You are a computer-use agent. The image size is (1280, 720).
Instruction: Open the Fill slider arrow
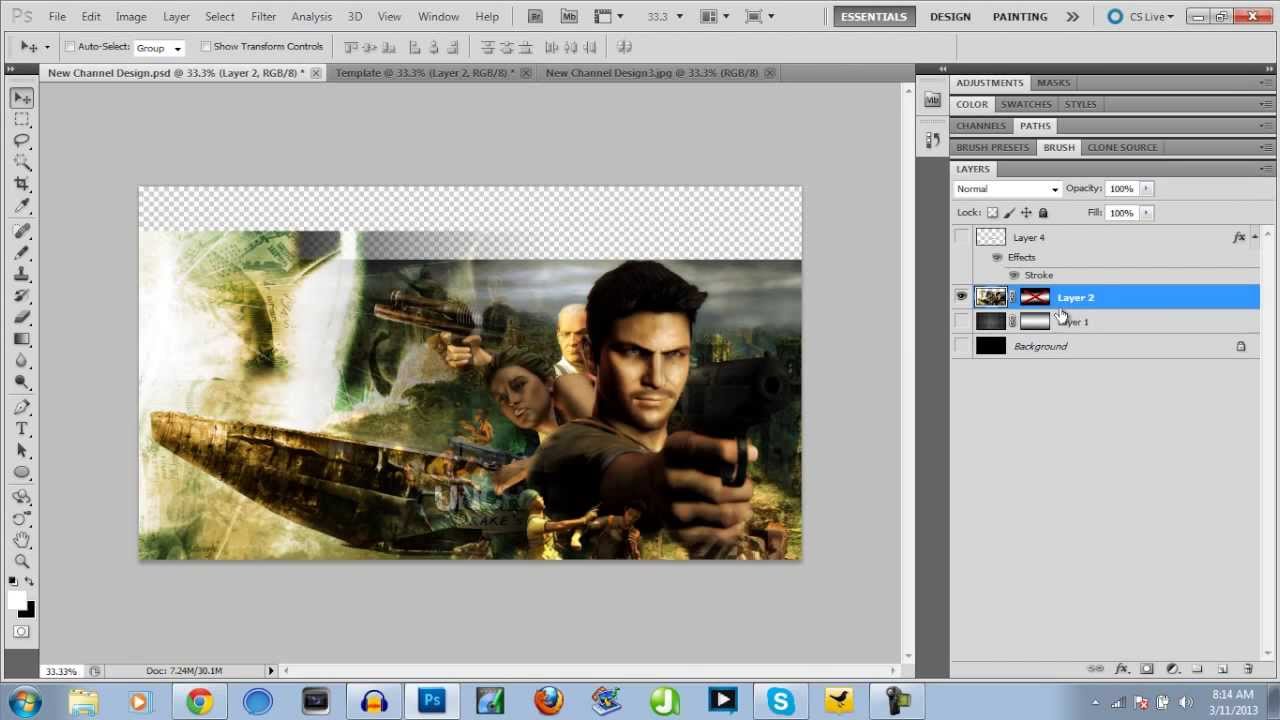coord(1146,213)
